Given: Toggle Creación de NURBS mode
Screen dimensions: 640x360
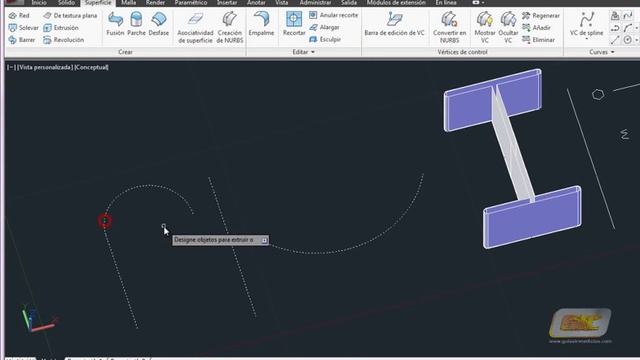Looking at the screenshot, I should [229, 28].
